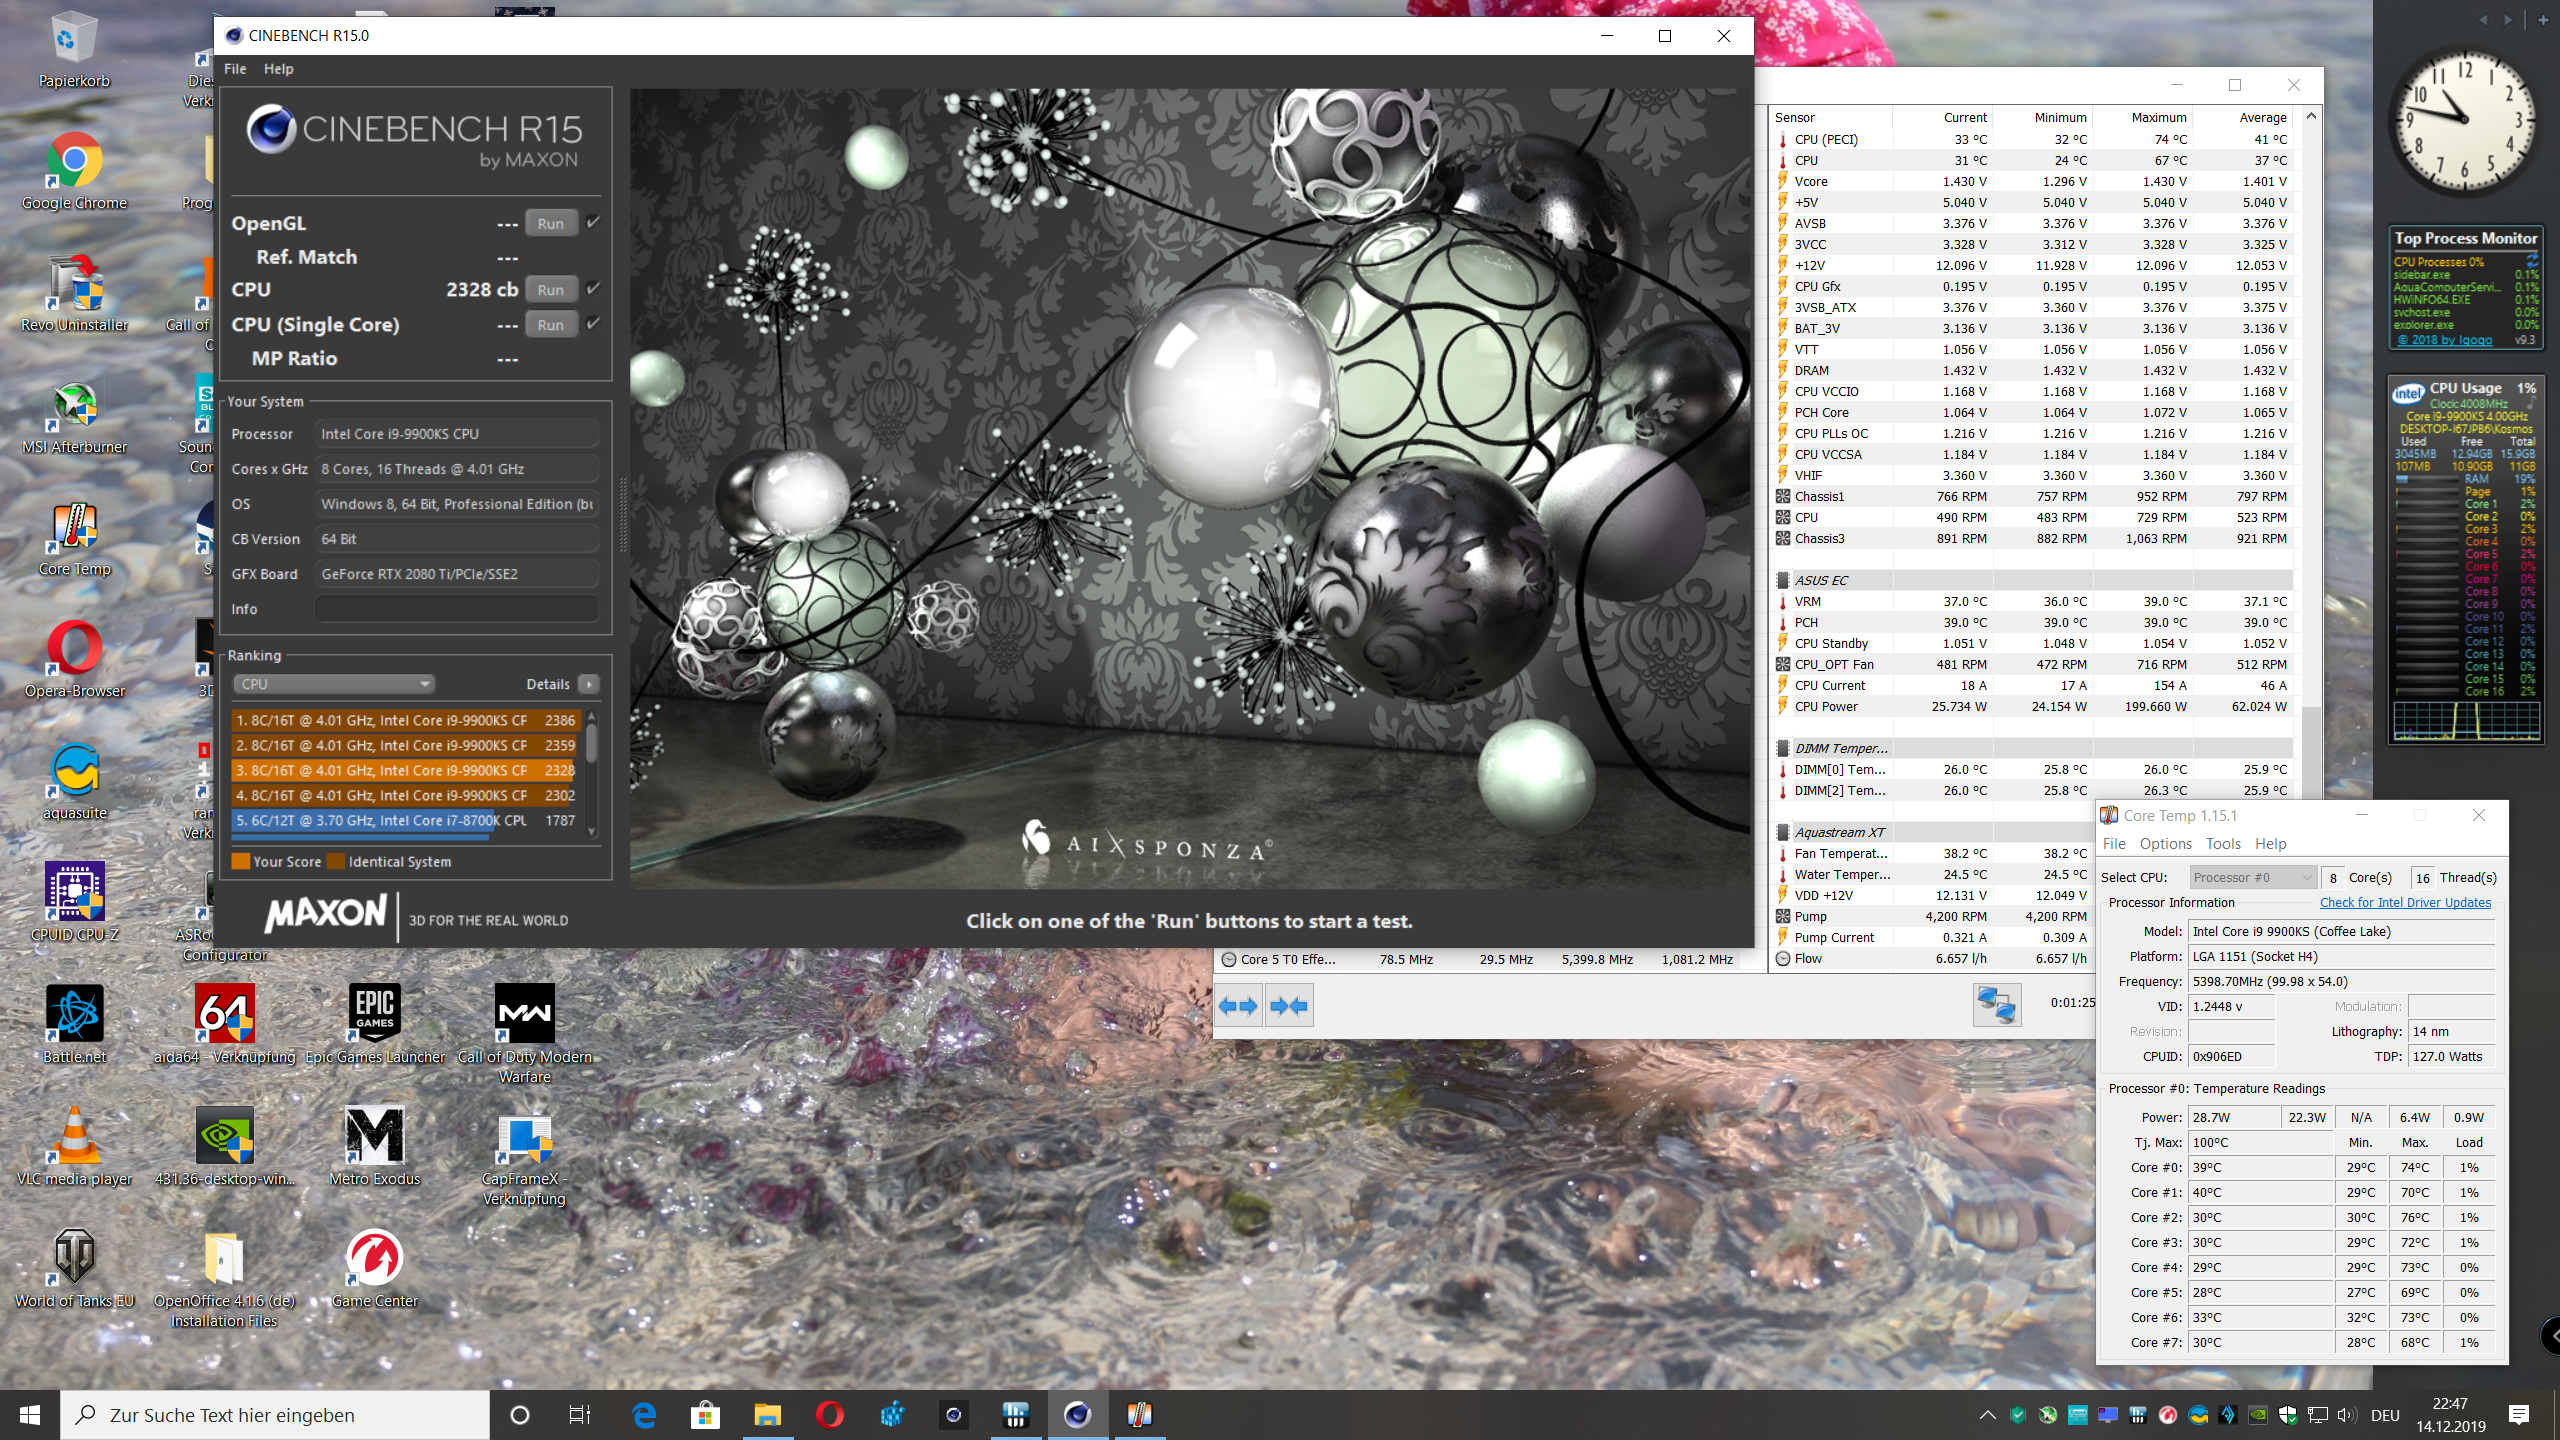
Task: Toggle the checkmark beside CPU Single Core Run
Action: coord(594,324)
